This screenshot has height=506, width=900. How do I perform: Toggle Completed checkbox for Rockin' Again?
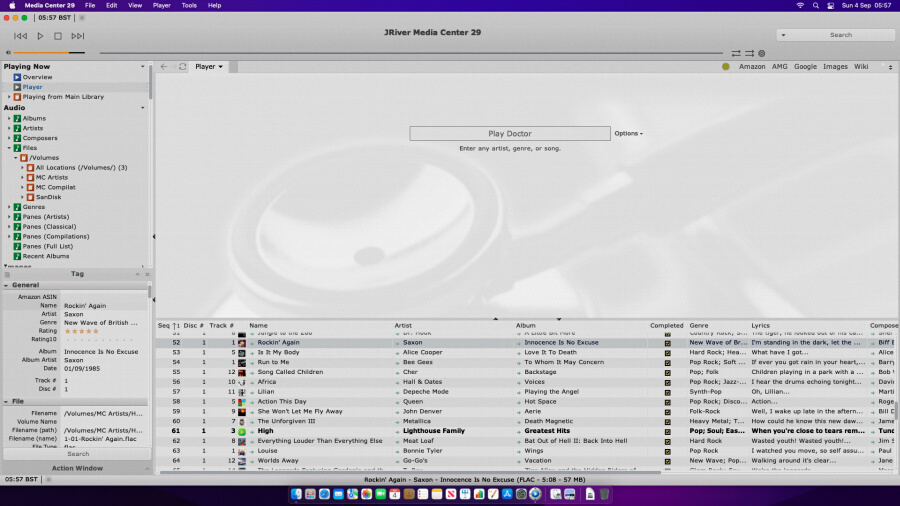pos(667,343)
